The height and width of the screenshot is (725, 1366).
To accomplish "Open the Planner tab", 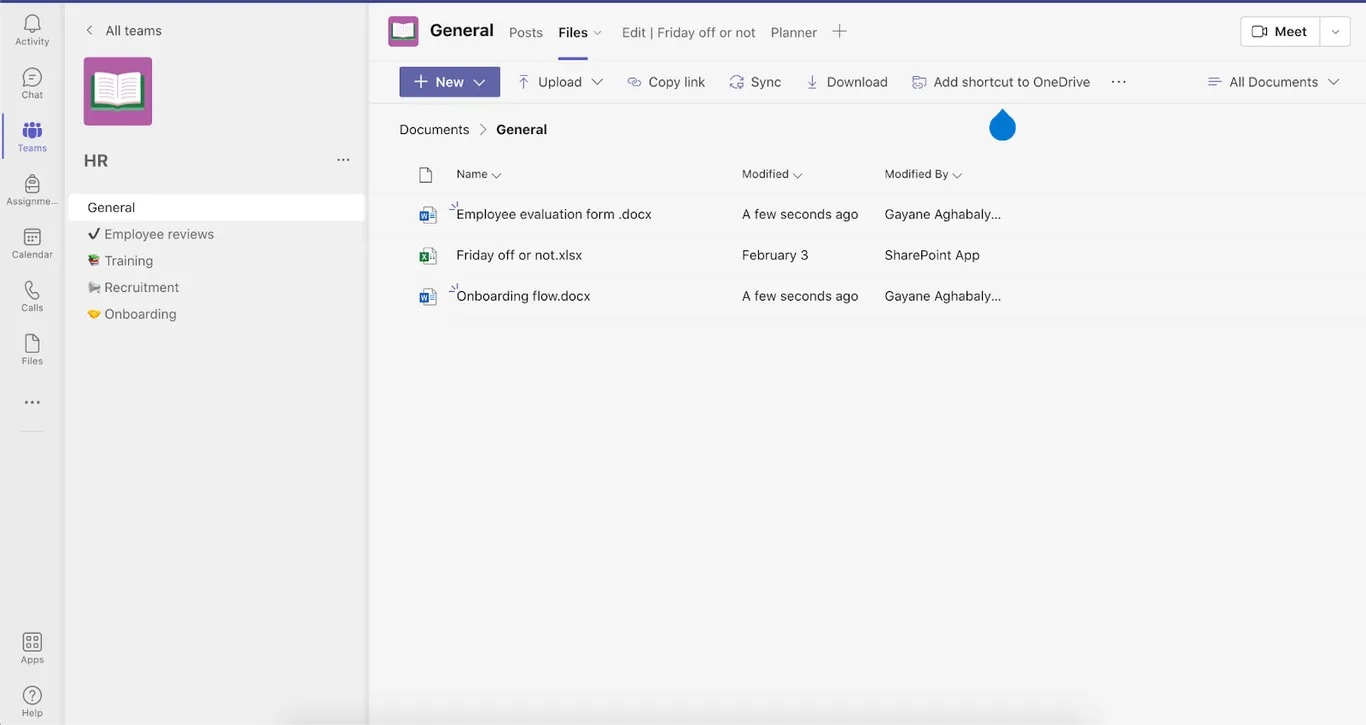I will click(794, 32).
